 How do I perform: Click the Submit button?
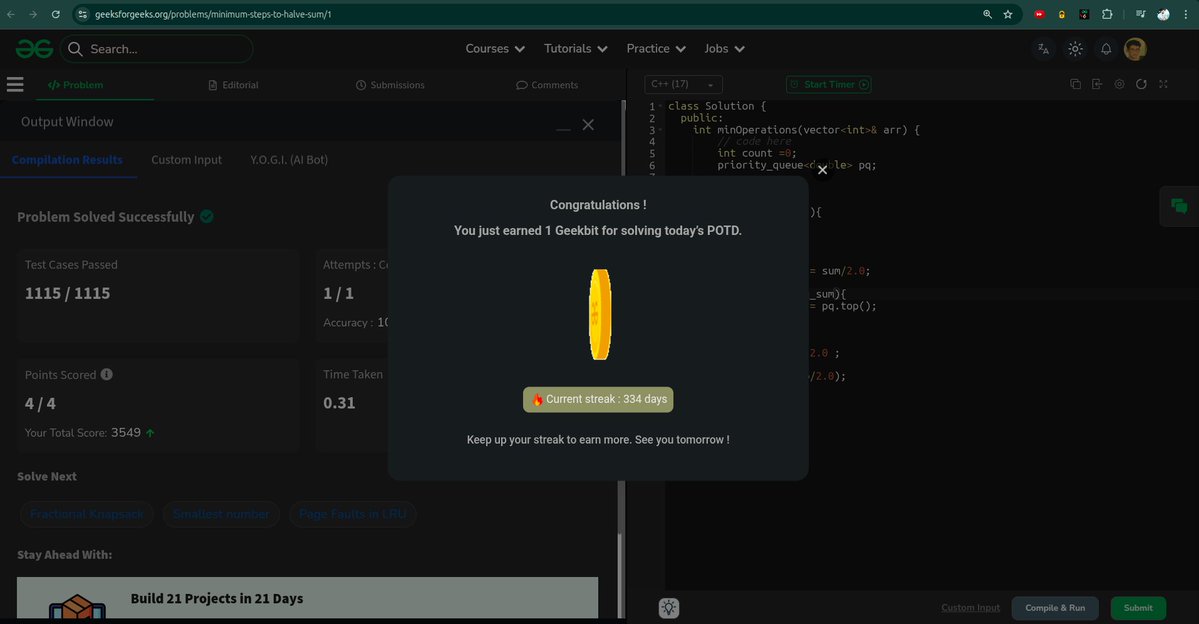[x=1138, y=608]
